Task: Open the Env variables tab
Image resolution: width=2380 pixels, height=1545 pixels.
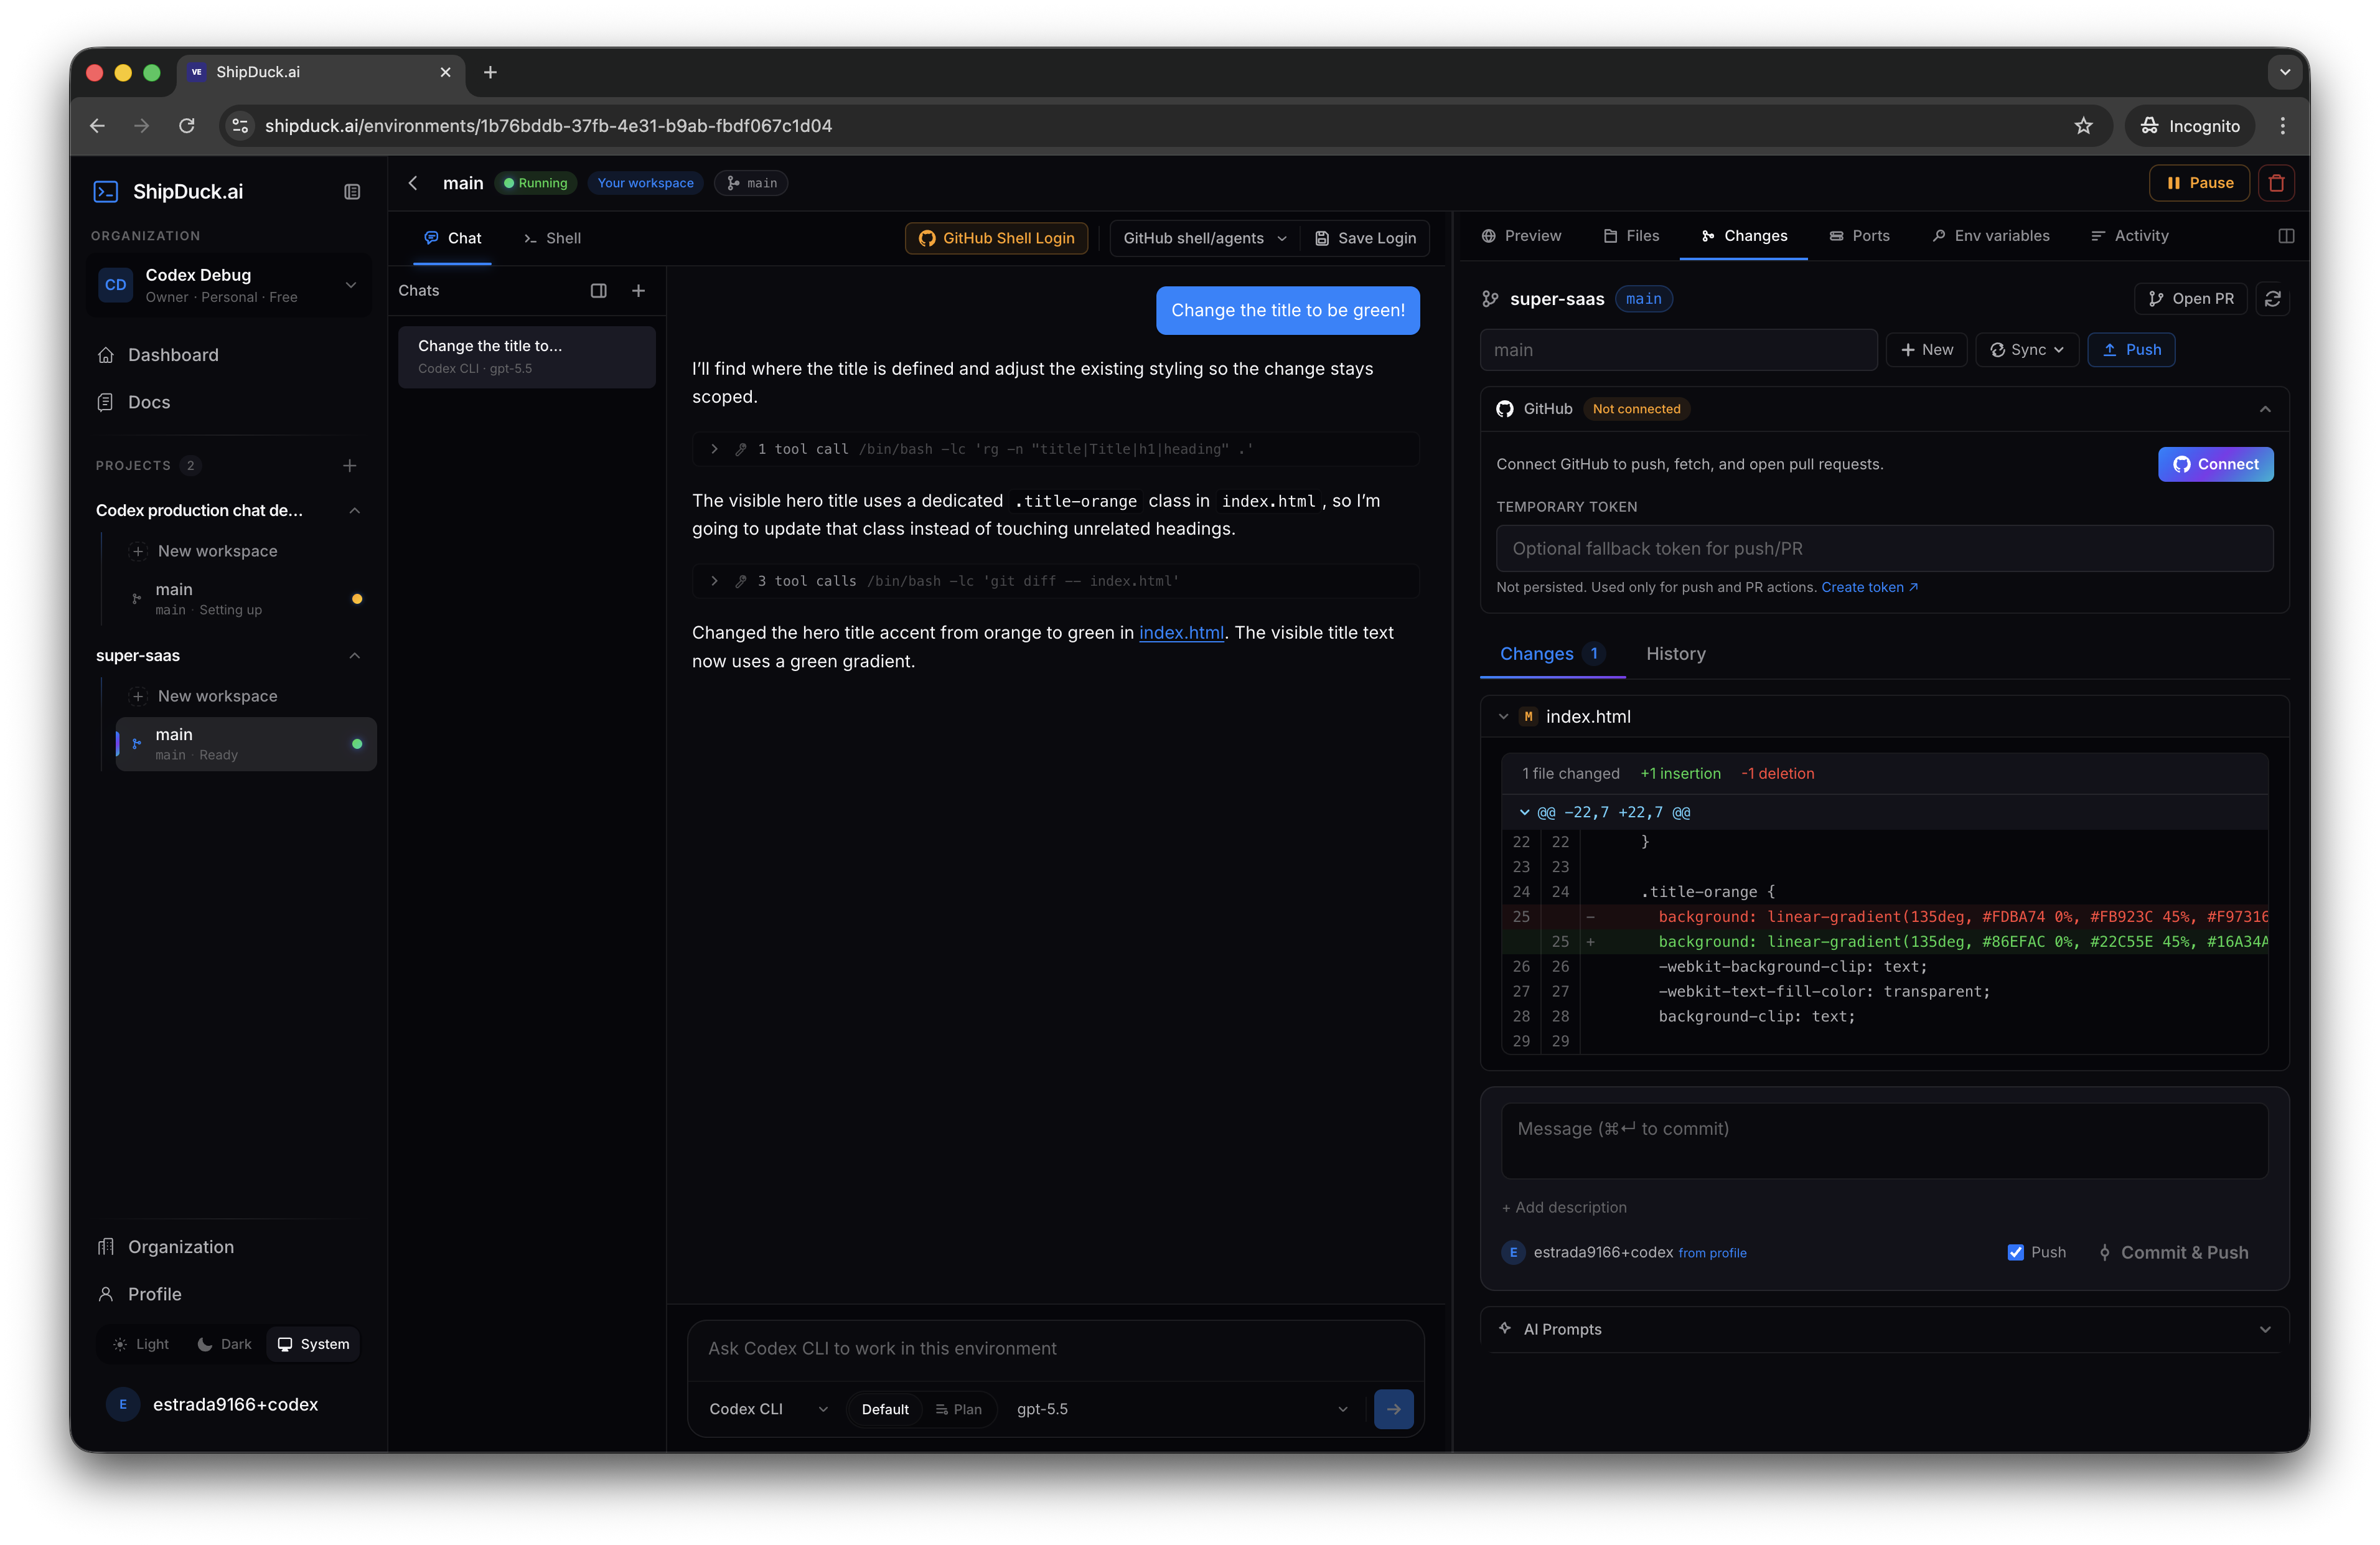Action: [x=1990, y=236]
